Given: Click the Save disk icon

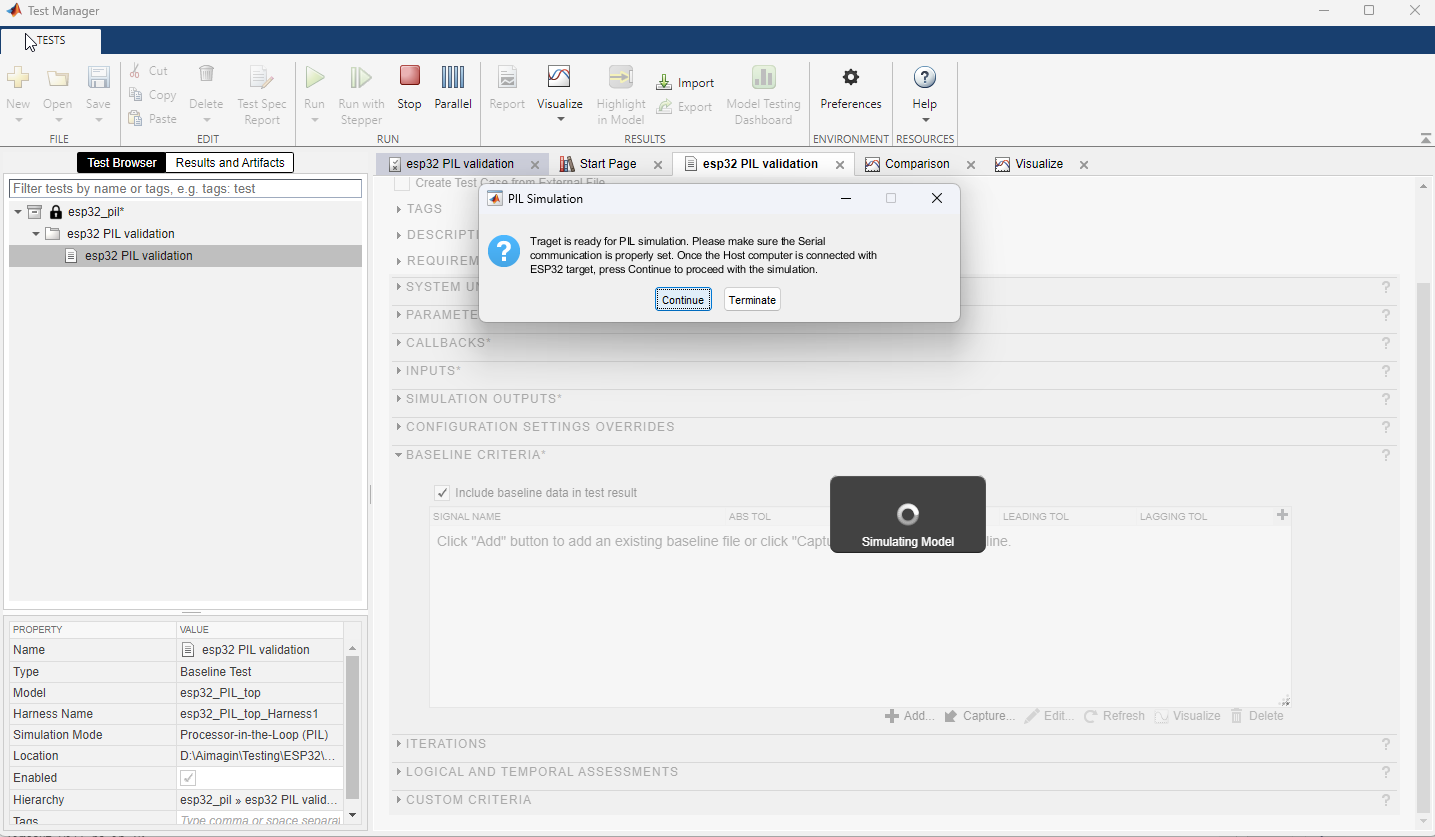Looking at the screenshot, I should pyautogui.click(x=98, y=78).
